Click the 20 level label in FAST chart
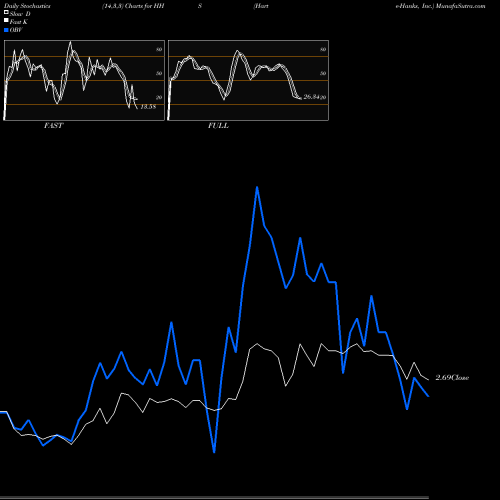Screen dimensions: 500x500 pyautogui.click(x=159, y=97)
